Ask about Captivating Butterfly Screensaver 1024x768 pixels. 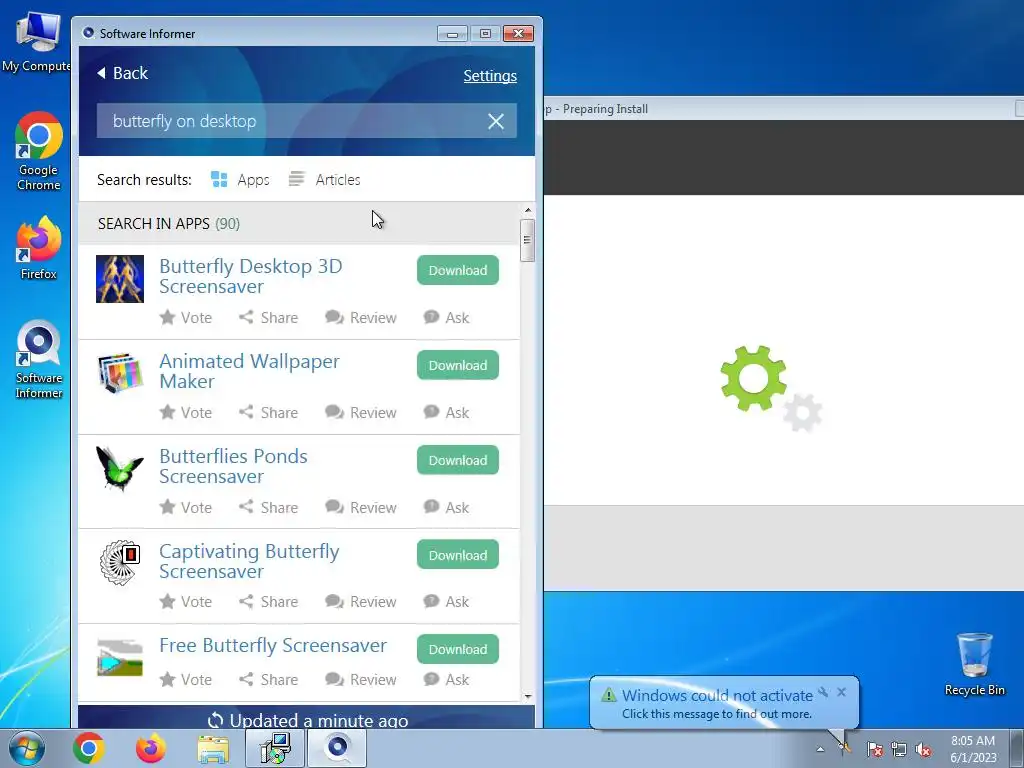pos(446,601)
